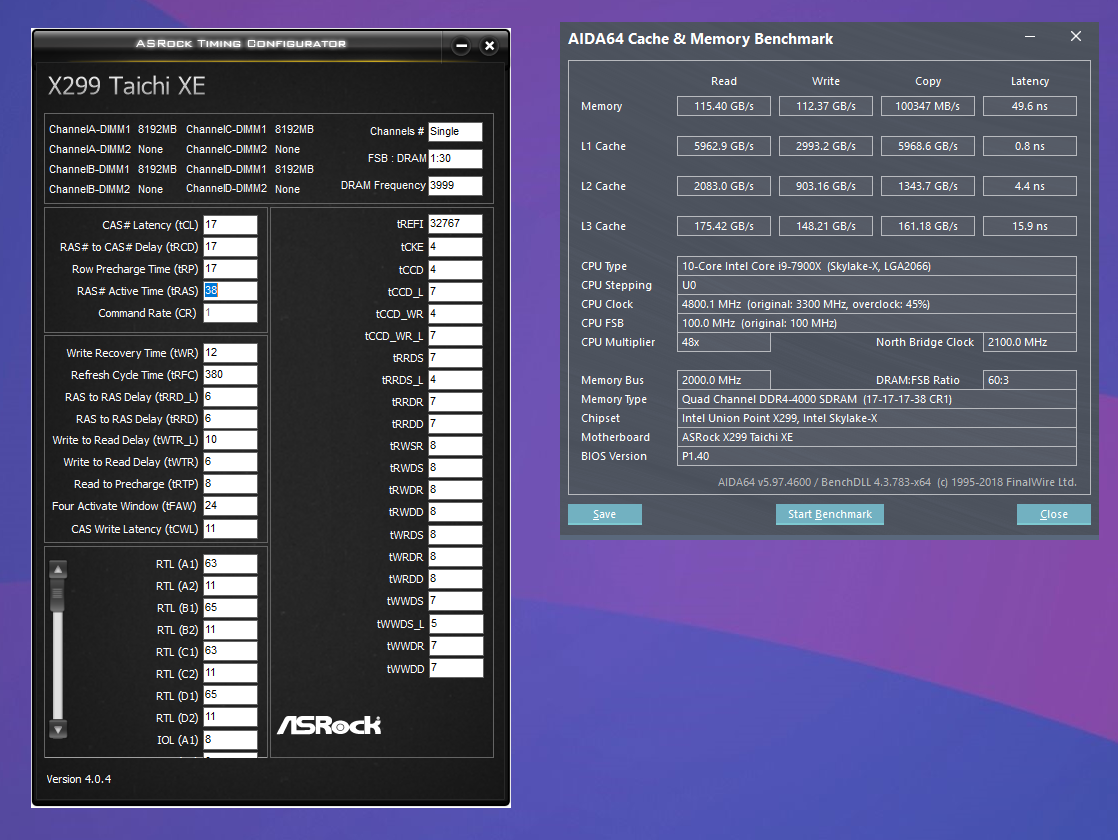This screenshot has width=1118, height=840.
Task: Click the RTL (C2) value field
Action: click(x=230, y=674)
